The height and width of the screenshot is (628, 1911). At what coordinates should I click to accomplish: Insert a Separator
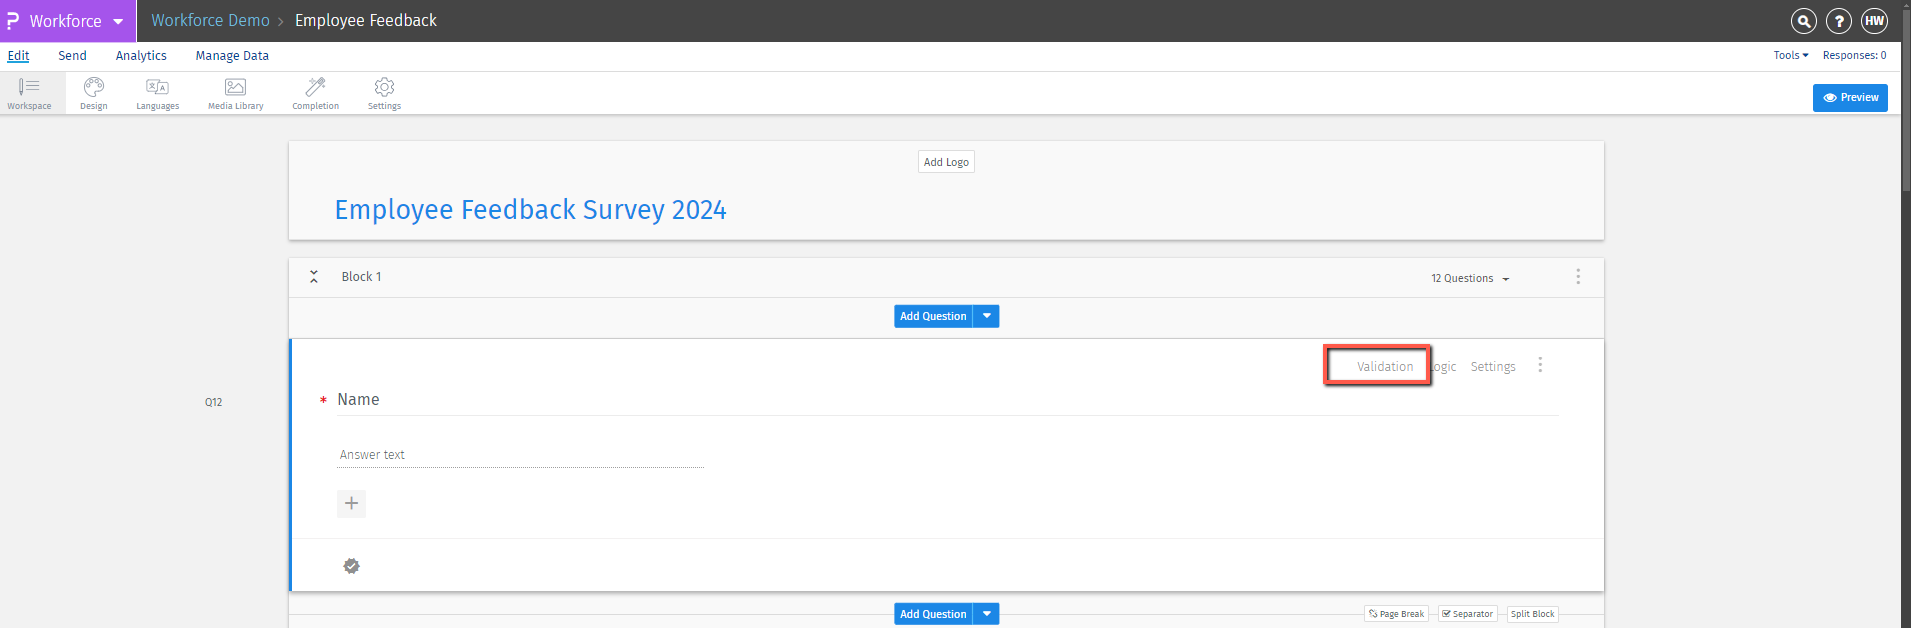pyautogui.click(x=1468, y=614)
